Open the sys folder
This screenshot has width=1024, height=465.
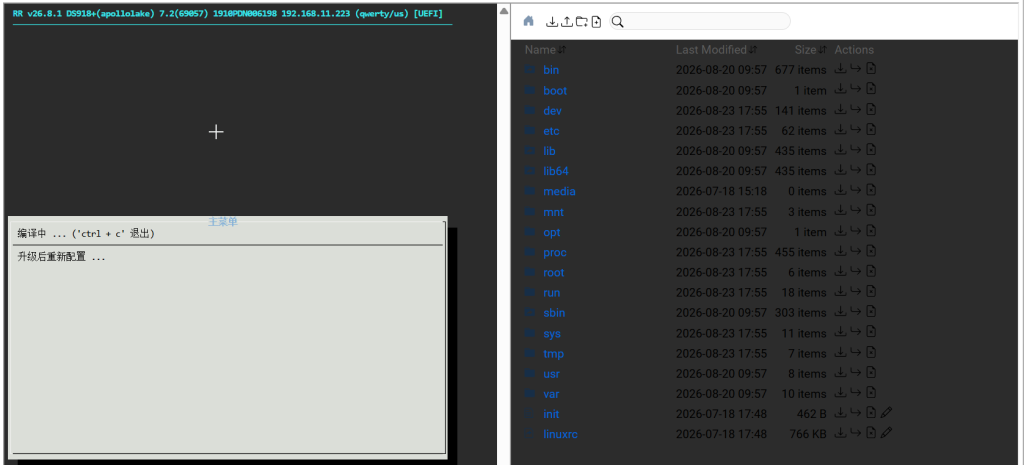552,333
